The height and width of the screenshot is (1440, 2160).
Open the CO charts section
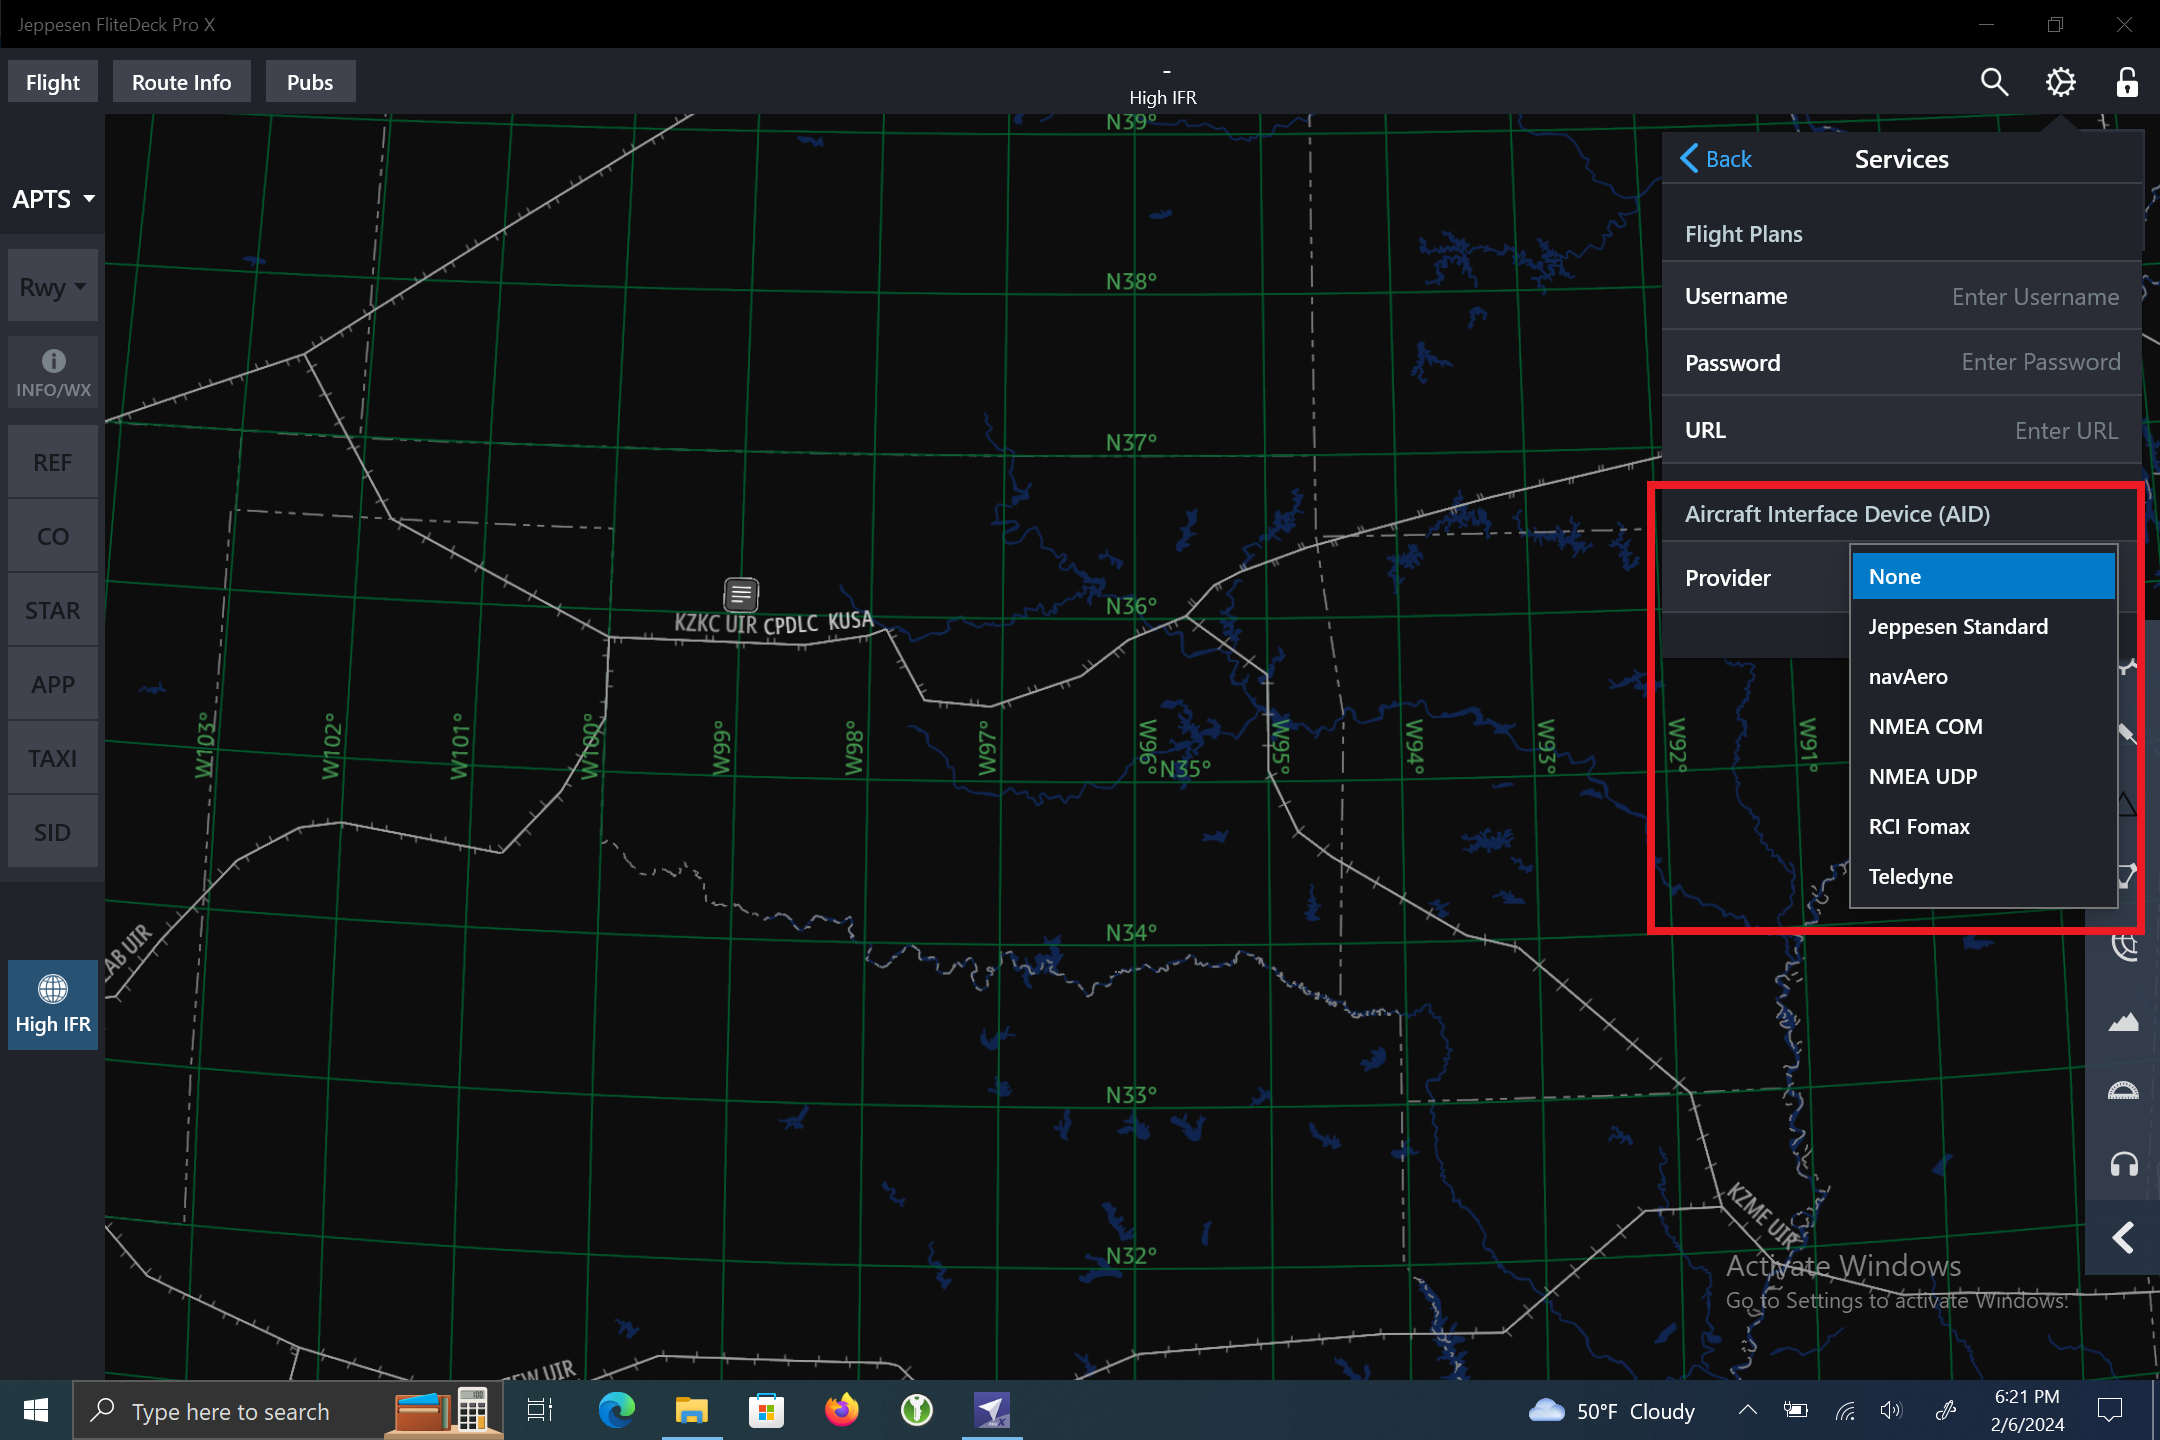(53, 536)
